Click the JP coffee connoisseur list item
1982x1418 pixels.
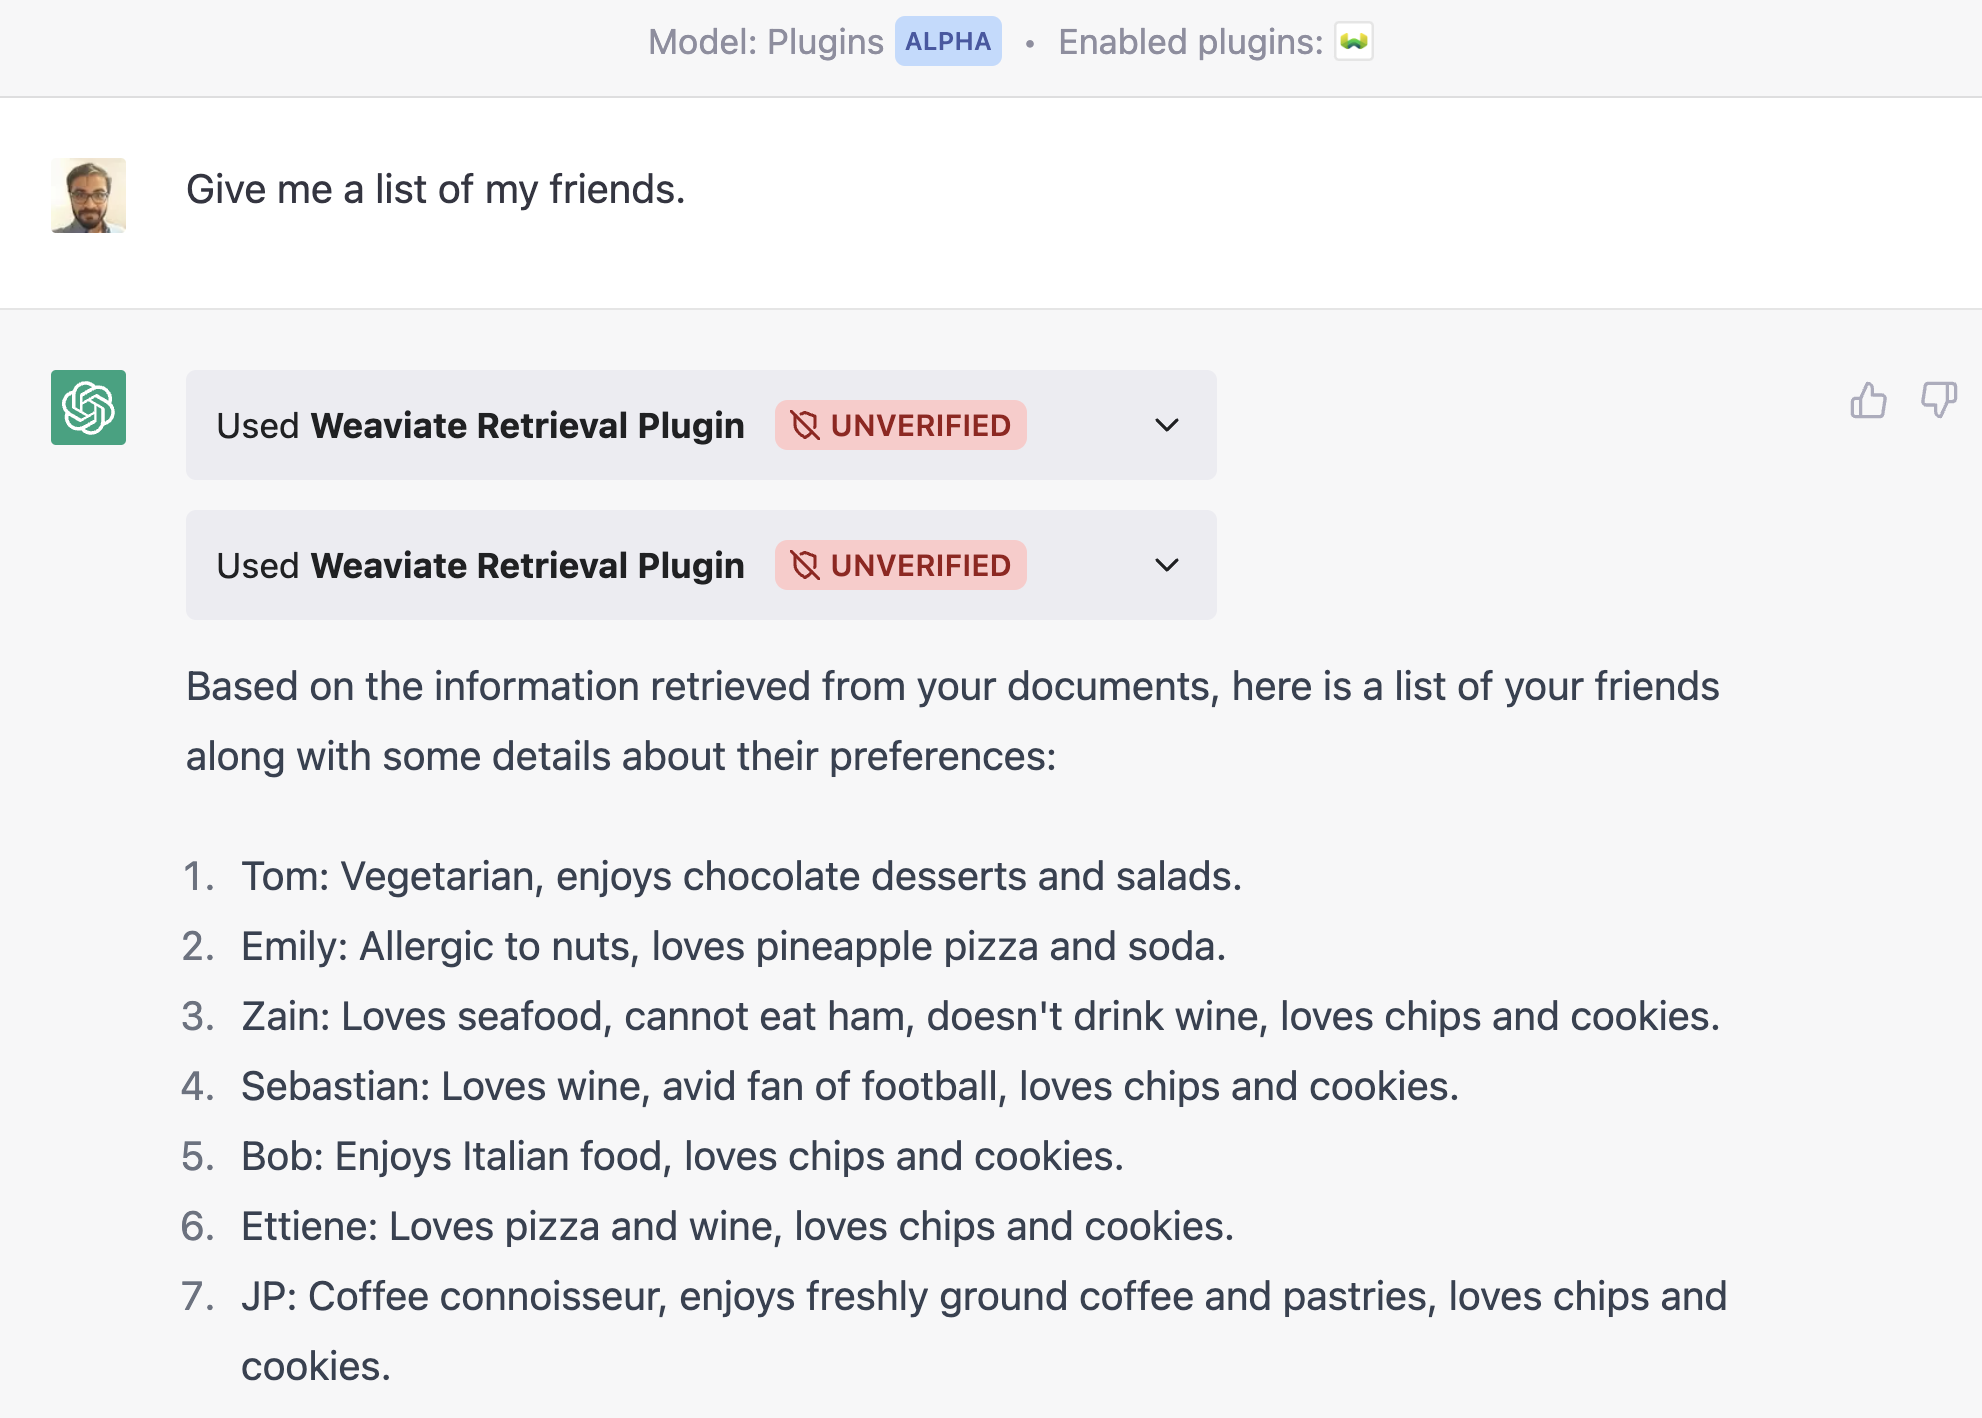tap(983, 1297)
